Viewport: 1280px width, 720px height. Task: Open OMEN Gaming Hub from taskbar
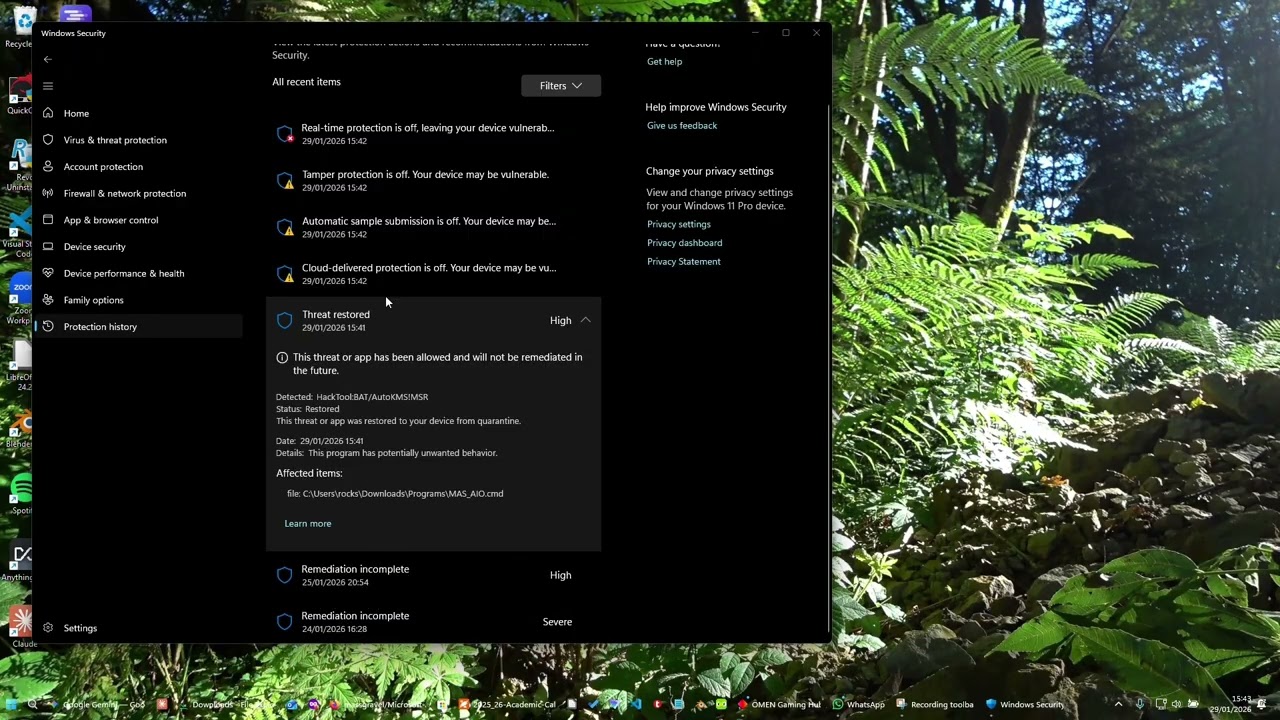coord(778,705)
